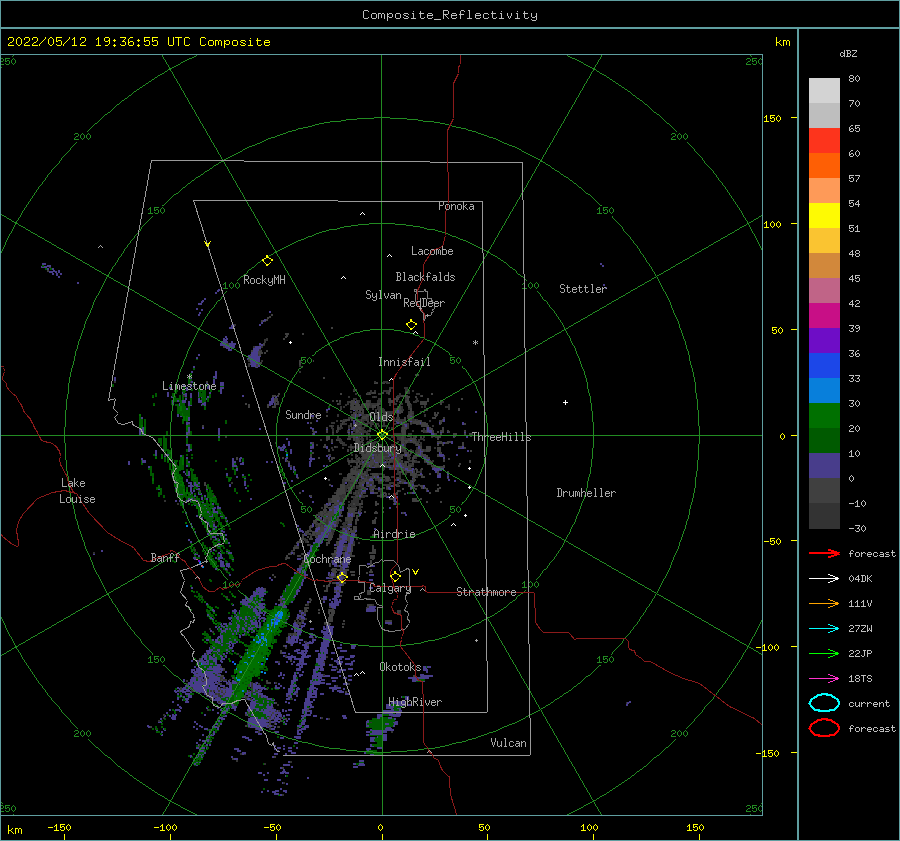Click the 22JP legend label
900x841 pixels.
click(860, 653)
